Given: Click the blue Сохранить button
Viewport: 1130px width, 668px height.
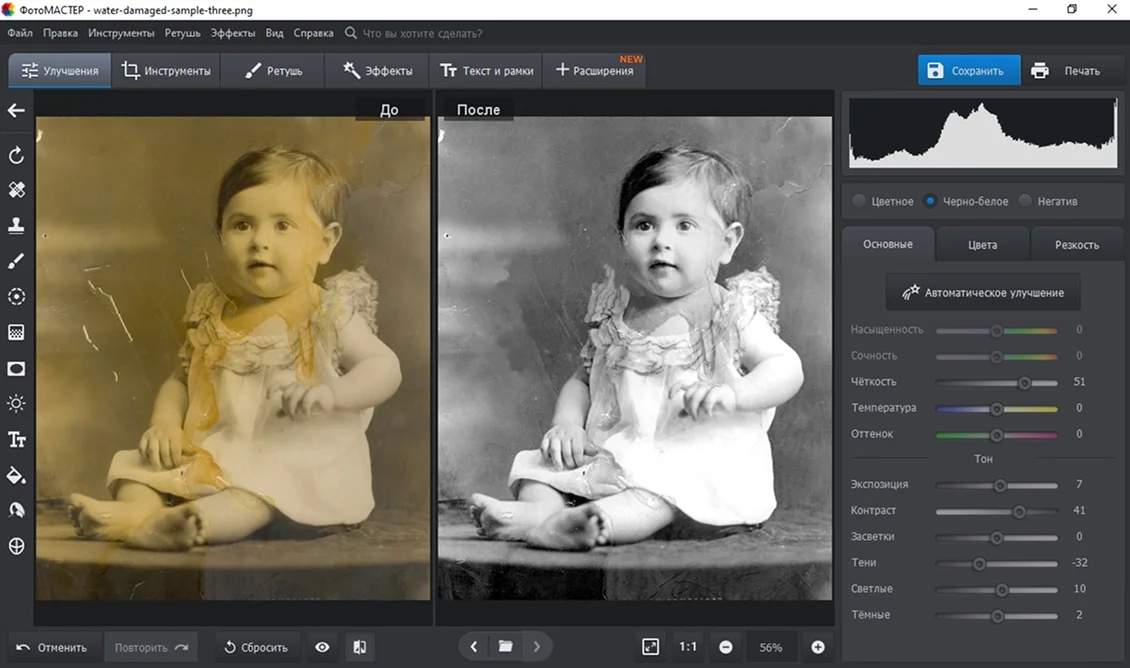Looking at the screenshot, I should tap(968, 71).
